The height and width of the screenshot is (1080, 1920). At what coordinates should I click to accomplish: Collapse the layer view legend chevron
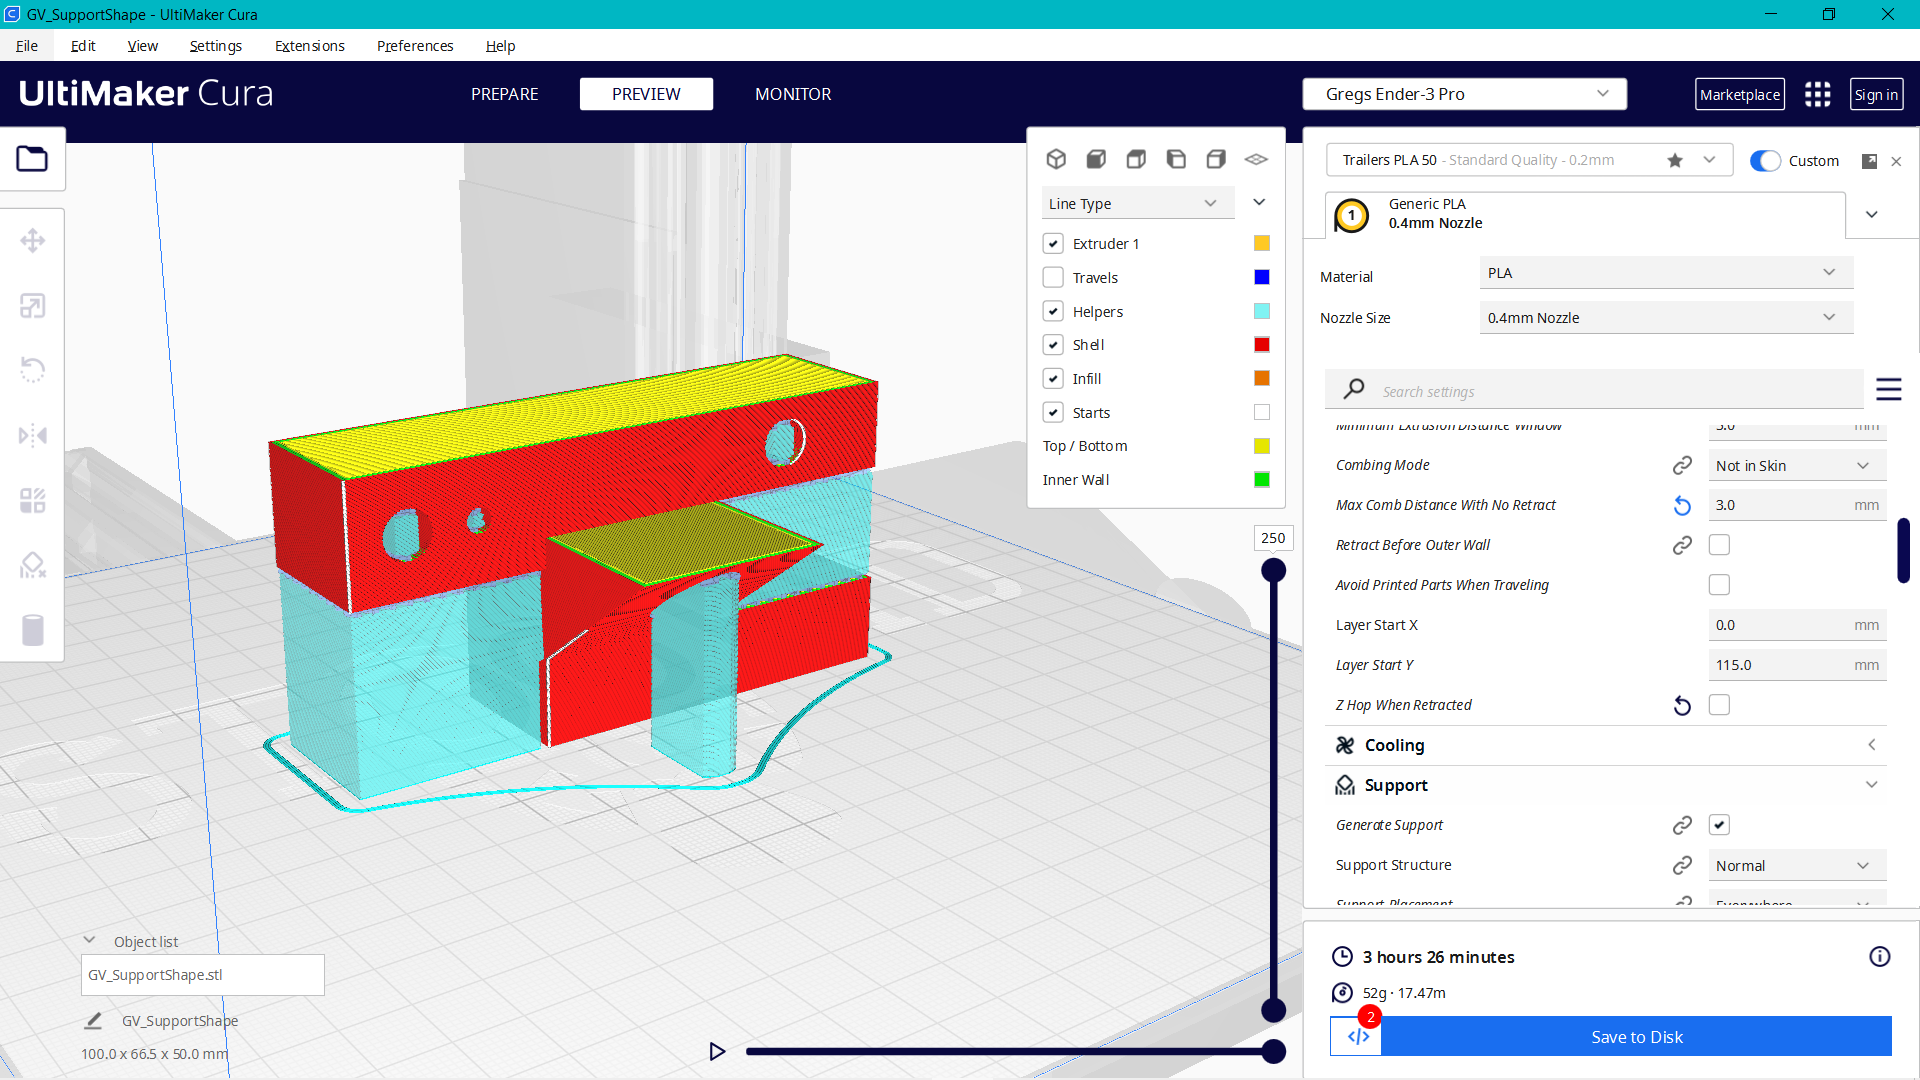point(1259,202)
